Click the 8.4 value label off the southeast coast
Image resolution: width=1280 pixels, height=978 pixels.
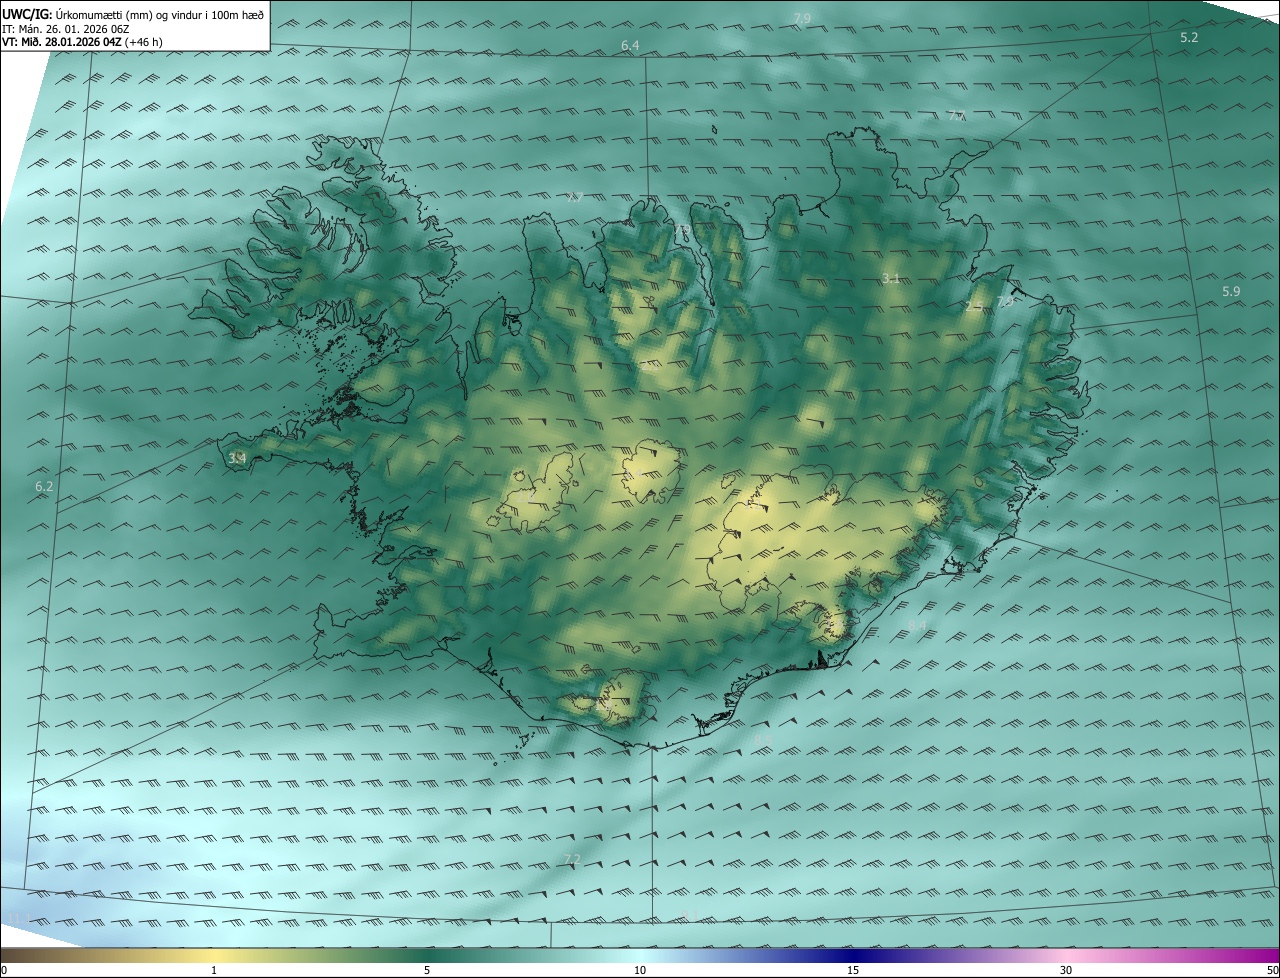tap(917, 626)
